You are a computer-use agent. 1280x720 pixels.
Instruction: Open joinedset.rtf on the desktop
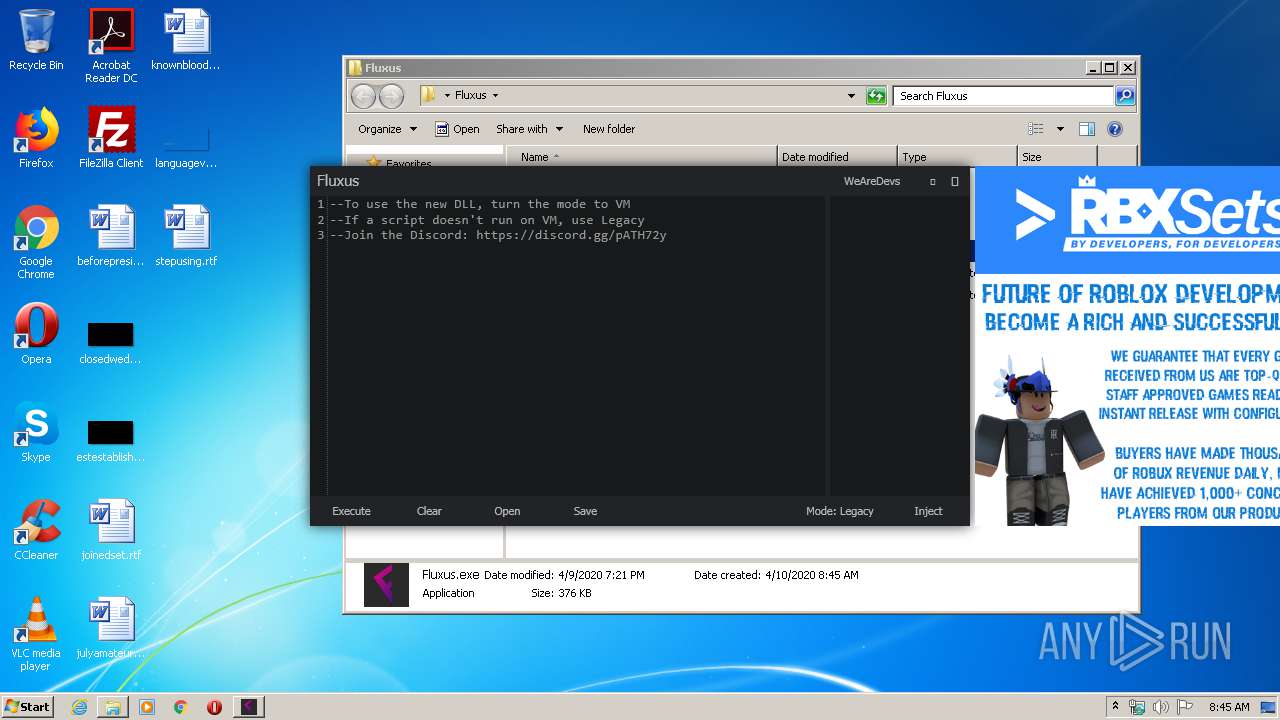click(x=111, y=530)
